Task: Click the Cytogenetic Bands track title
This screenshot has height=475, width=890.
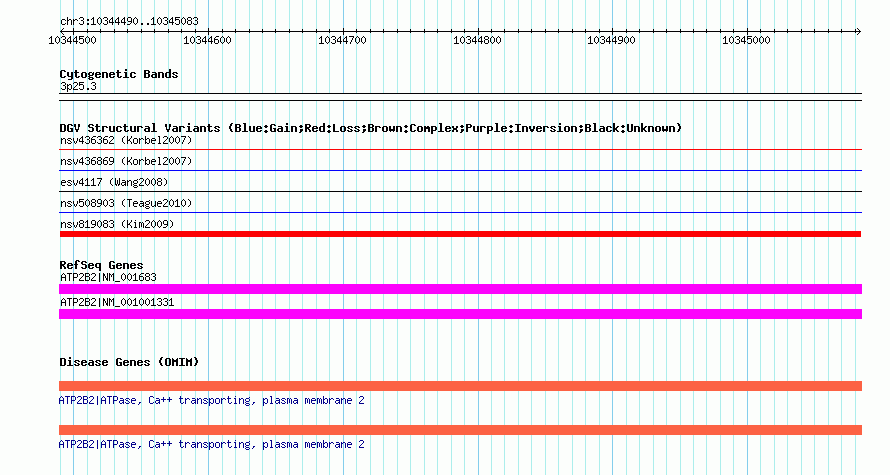Action: [x=119, y=74]
